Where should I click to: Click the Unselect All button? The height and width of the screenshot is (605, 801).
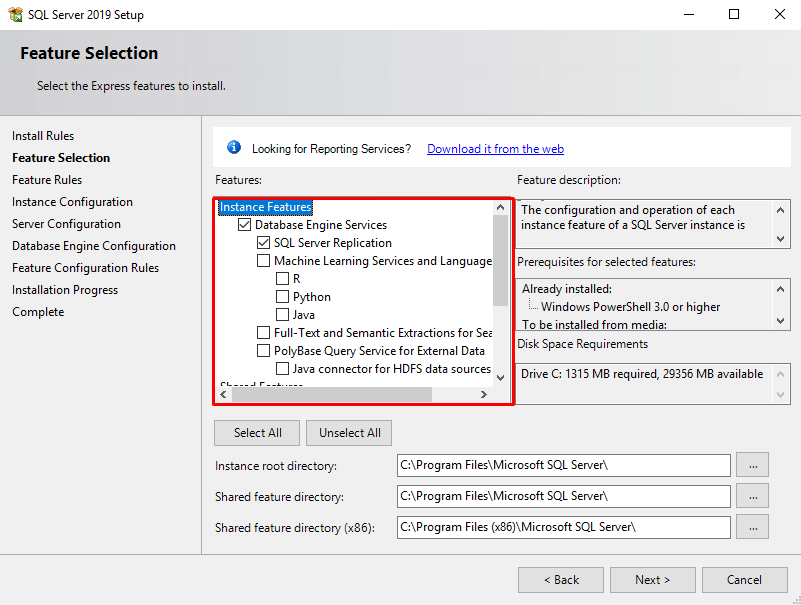(x=349, y=433)
